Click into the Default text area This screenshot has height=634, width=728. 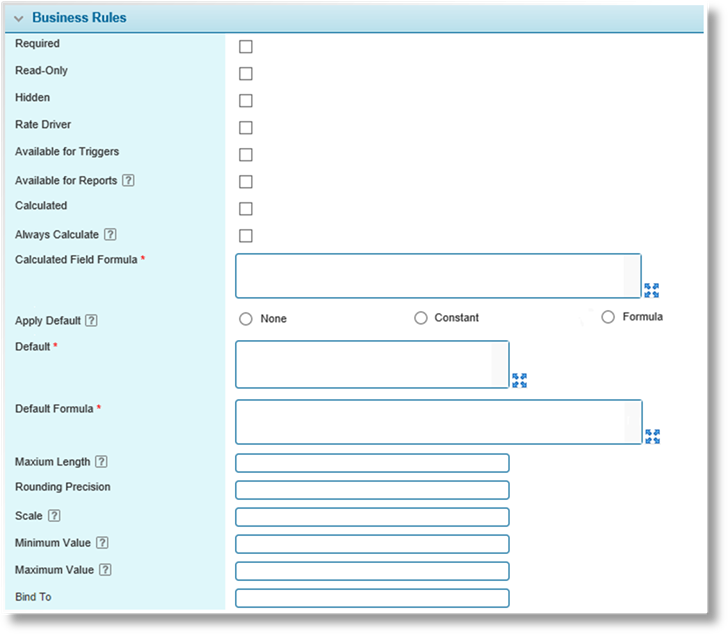point(372,364)
